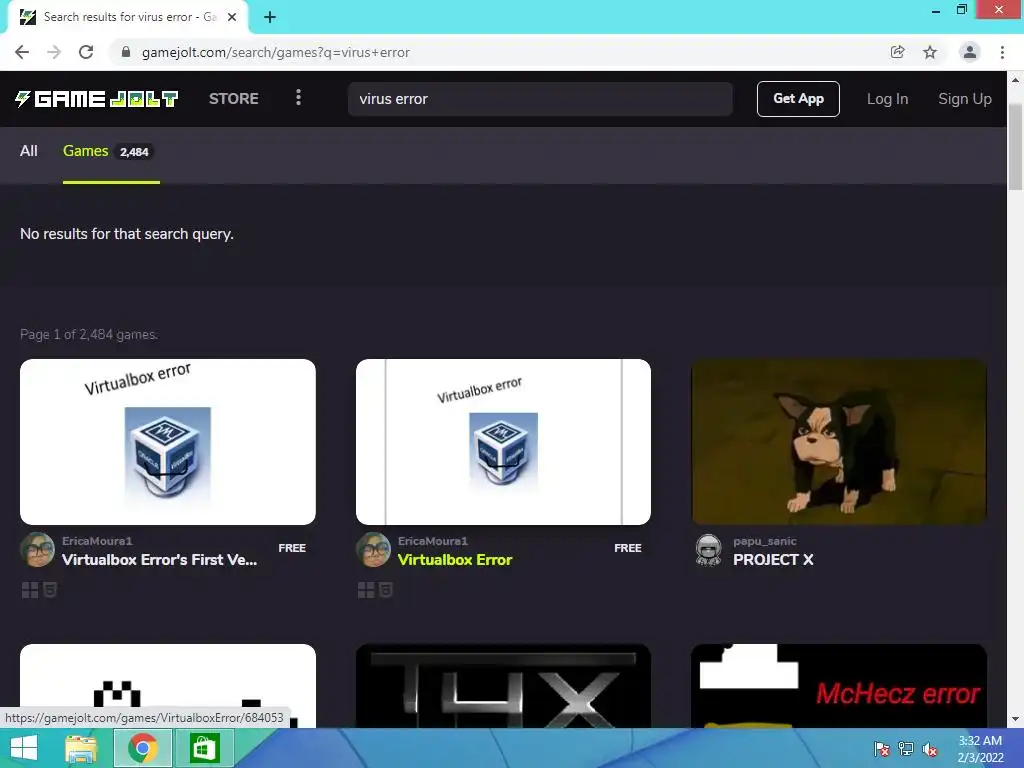Open File Explorer from the taskbar
Viewport: 1024px width, 768px height.
81,748
